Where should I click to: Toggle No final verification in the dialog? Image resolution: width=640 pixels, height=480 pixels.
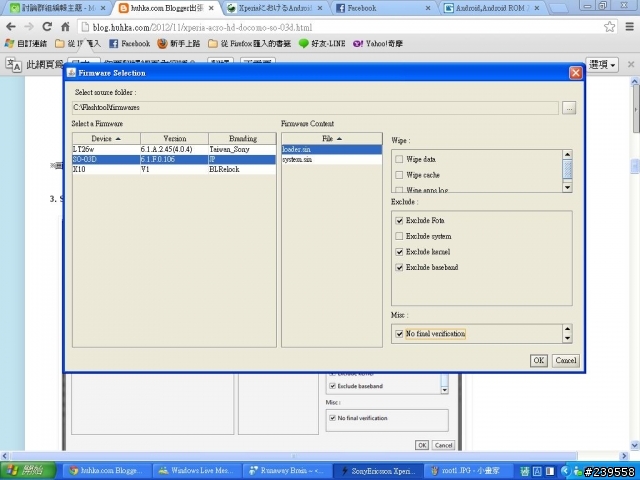399,334
